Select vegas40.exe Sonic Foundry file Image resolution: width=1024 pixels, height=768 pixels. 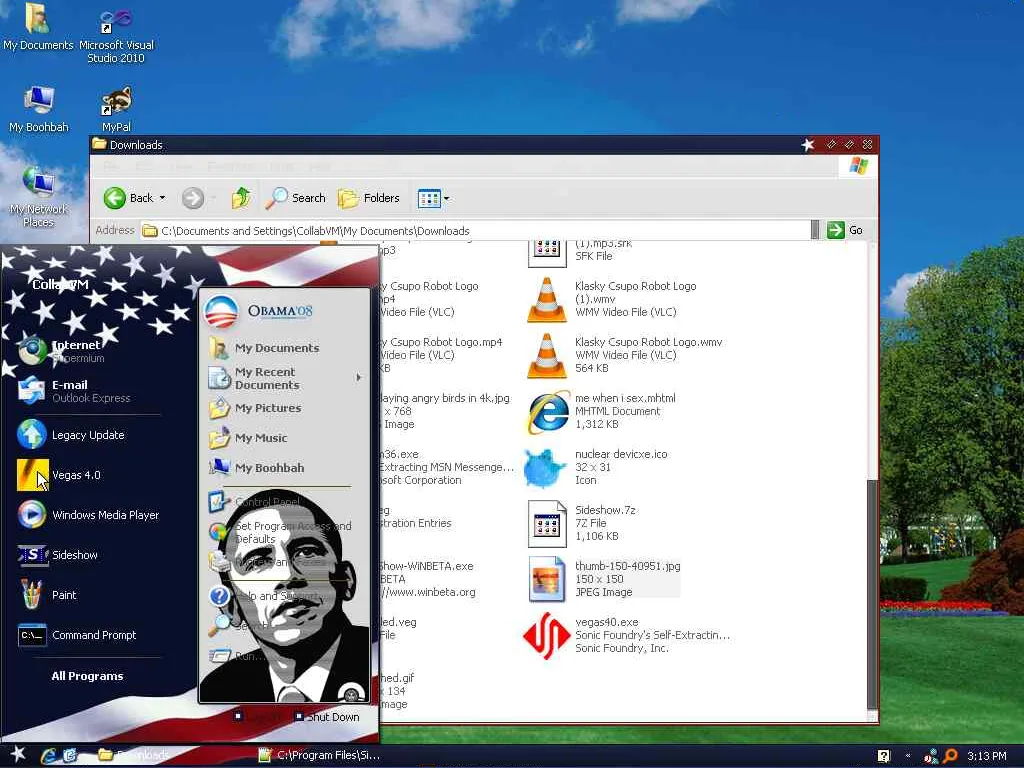626,635
